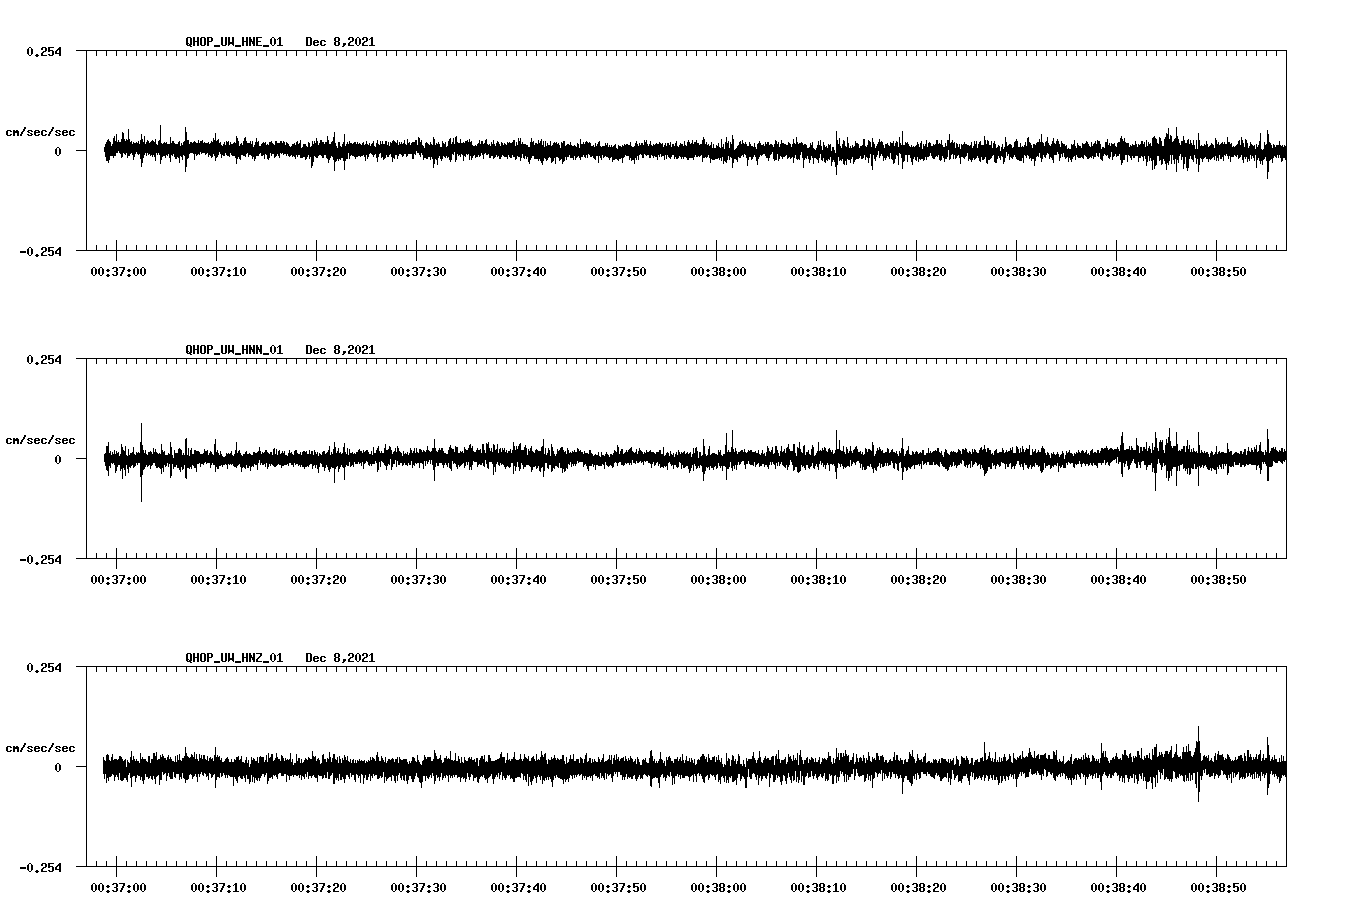
Task: Click the HNZ waveform peak near 00:38:48
Action: point(1198,764)
